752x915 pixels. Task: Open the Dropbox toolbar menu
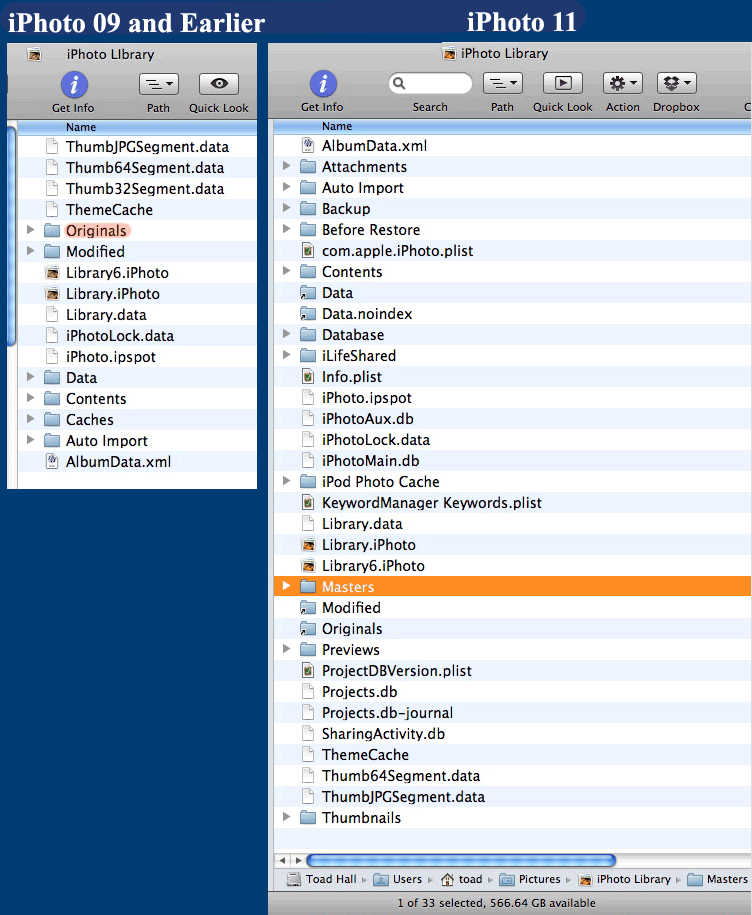[677, 83]
